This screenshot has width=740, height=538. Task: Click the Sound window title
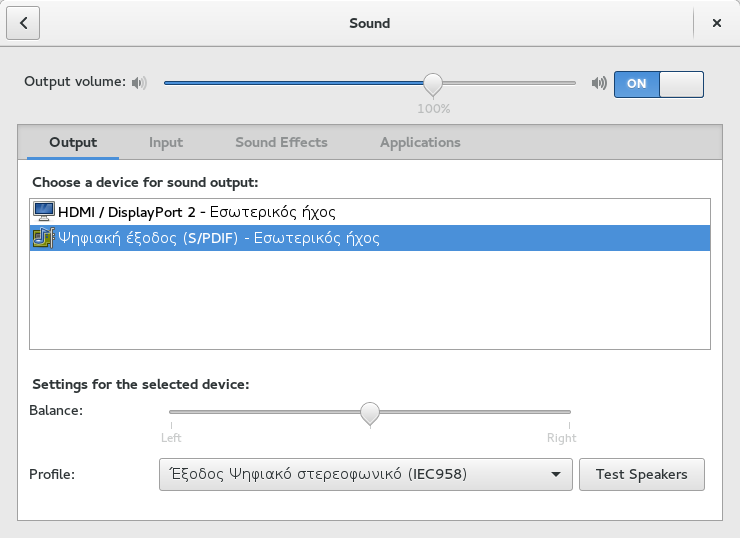coord(370,23)
